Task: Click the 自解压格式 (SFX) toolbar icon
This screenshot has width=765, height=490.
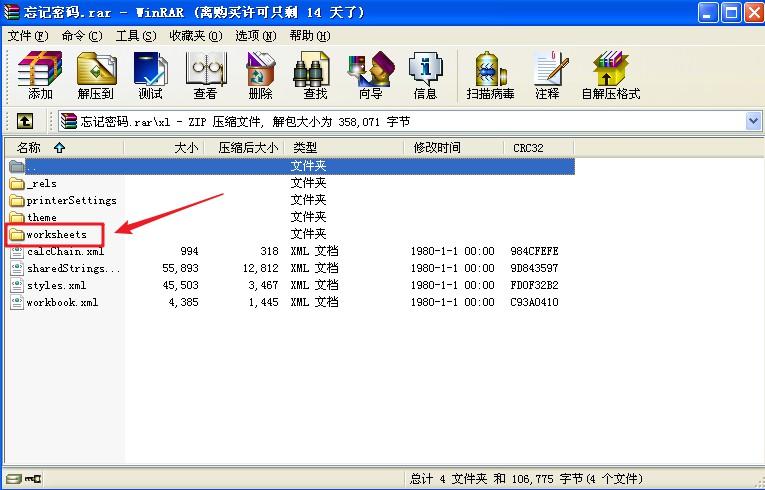Action: point(610,75)
